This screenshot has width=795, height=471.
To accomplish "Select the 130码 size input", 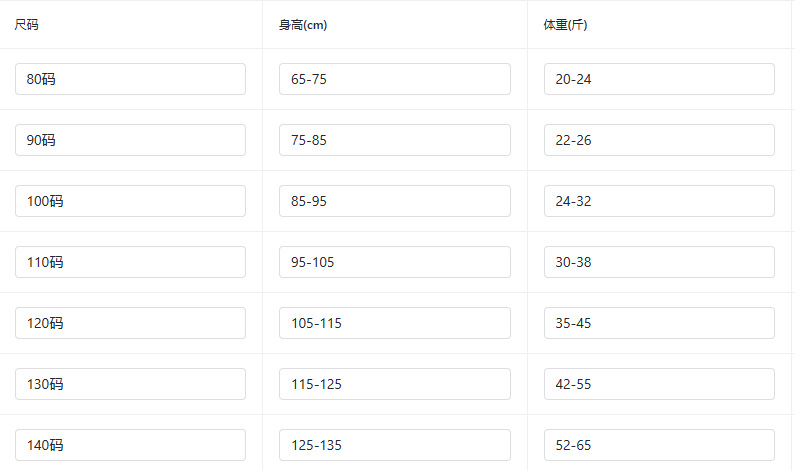I will [x=130, y=384].
